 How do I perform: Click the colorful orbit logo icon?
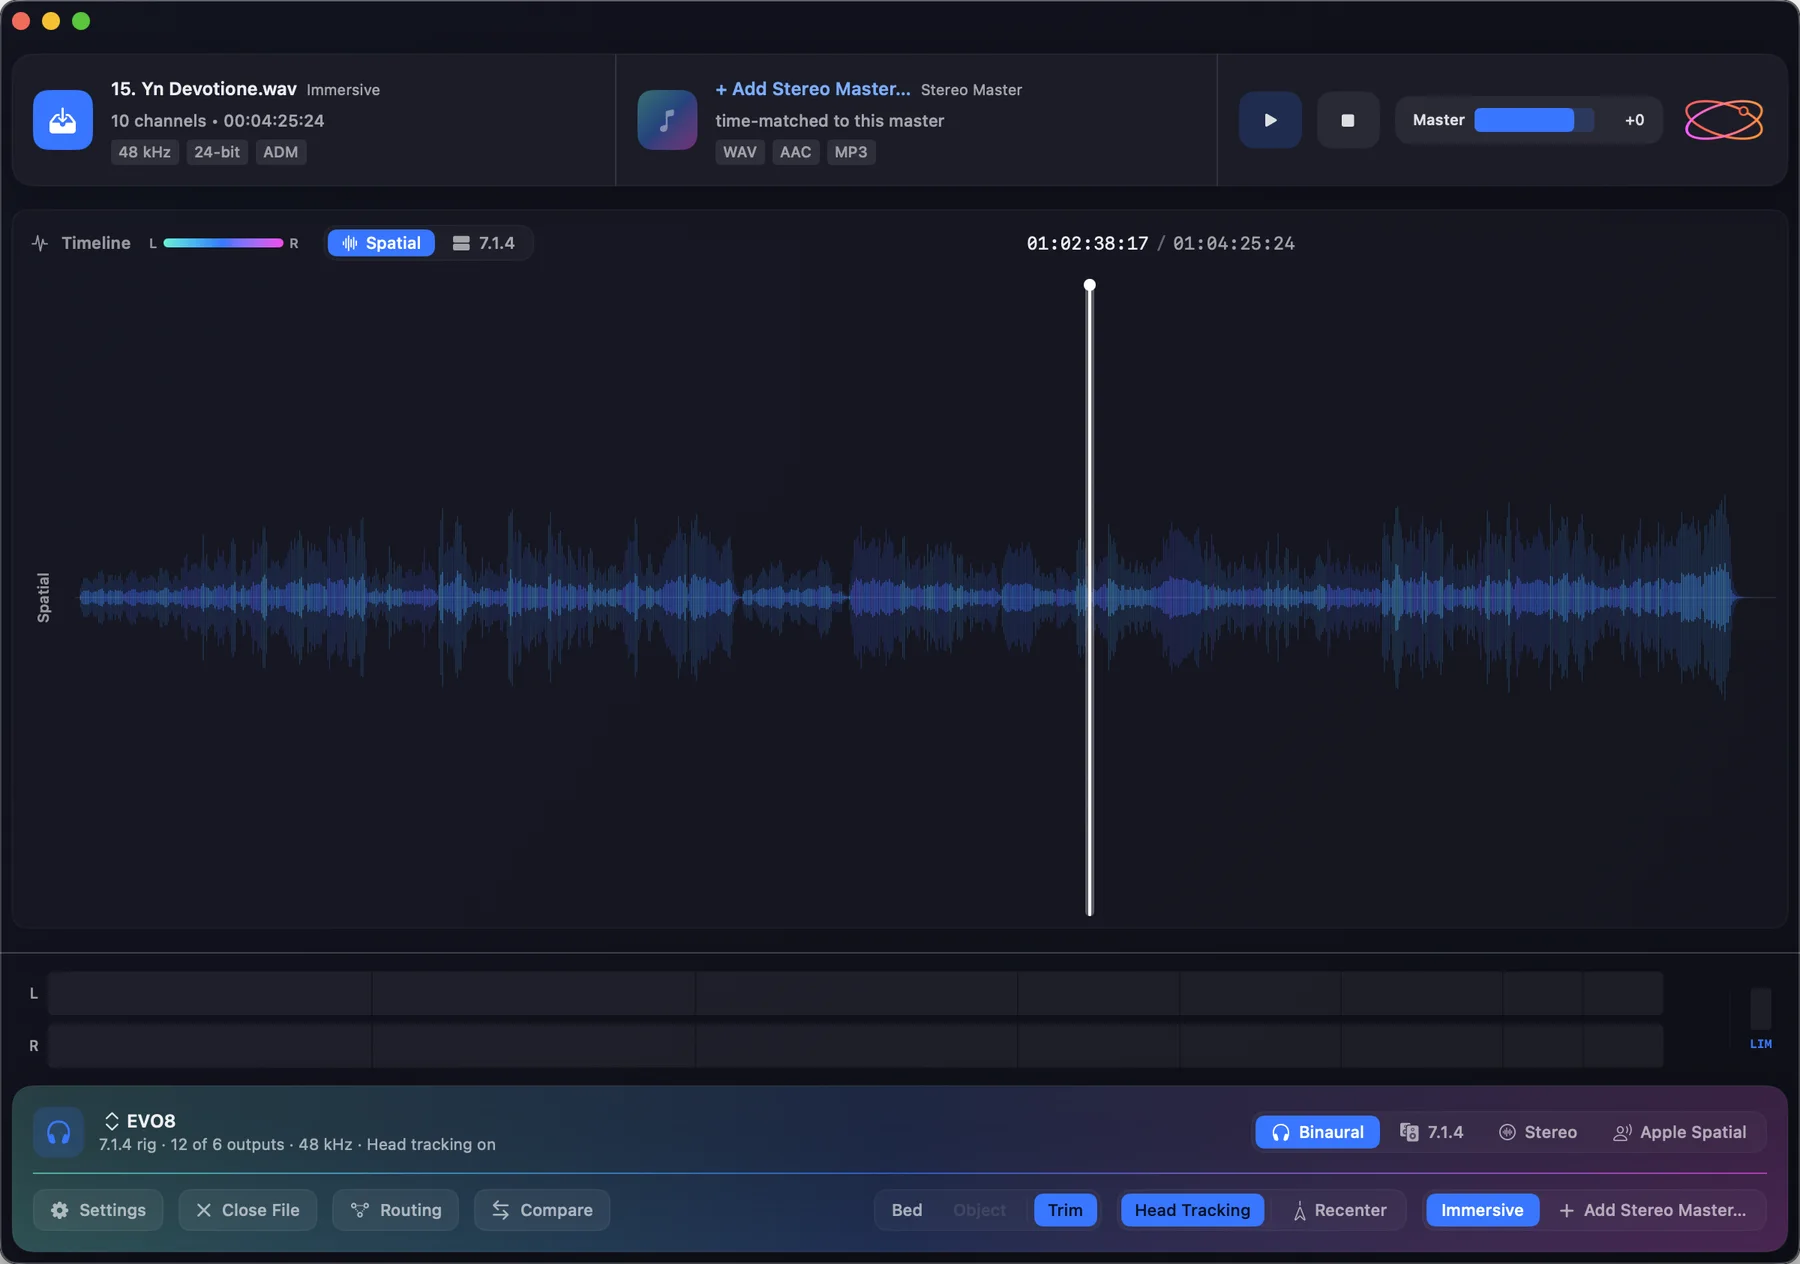tap(1724, 120)
